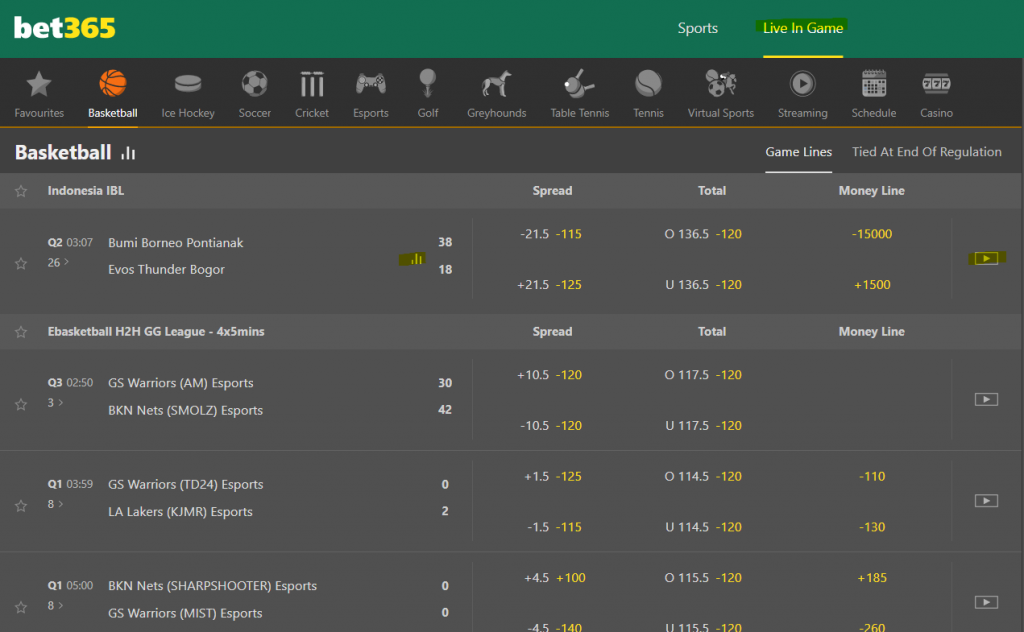Screen dimensions: 1024x632
Task: Expand 26 more markets for Bumi Borneo game
Action: point(58,262)
